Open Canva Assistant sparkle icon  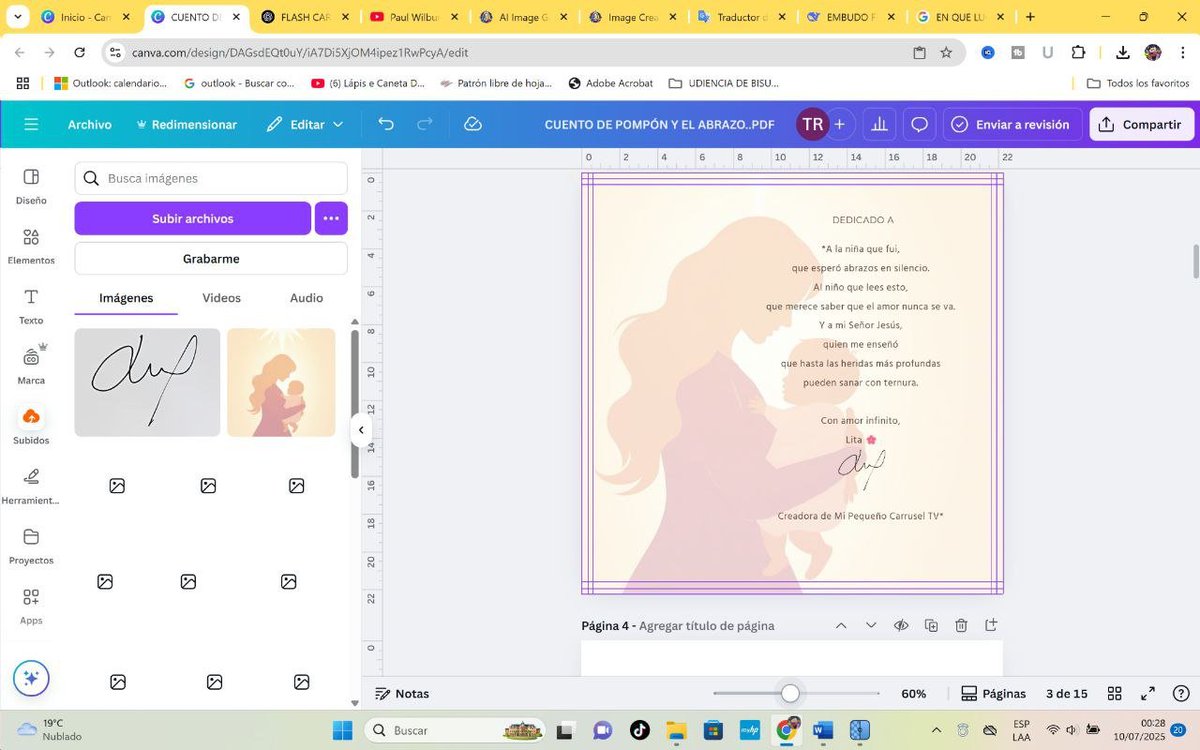click(31, 678)
